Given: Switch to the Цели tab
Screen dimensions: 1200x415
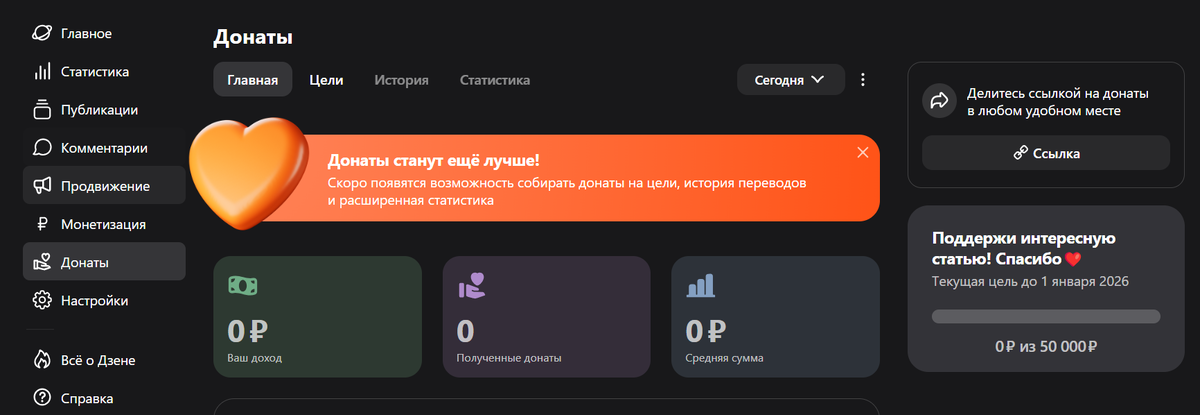Looking at the screenshot, I should tap(326, 80).
